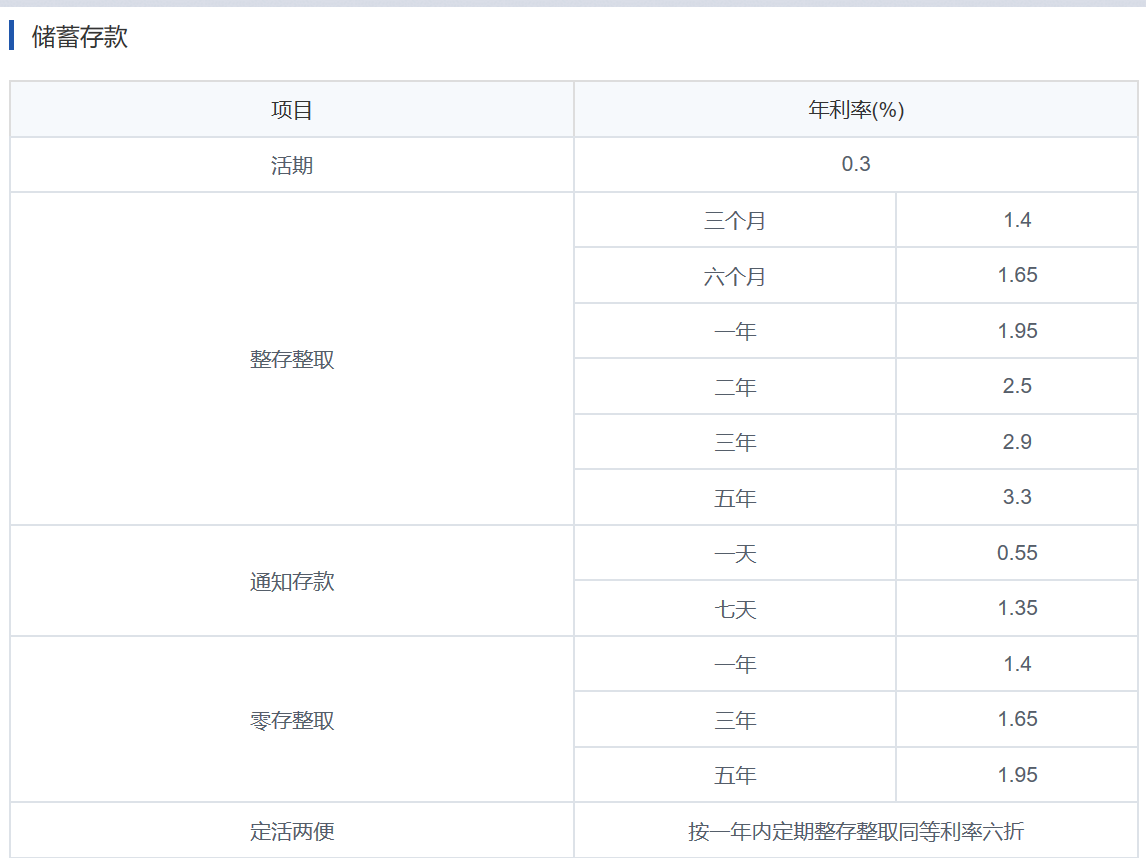Select 五年 term in the 零存整取 group
The image size is (1146, 858).
(x=735, y=775)
